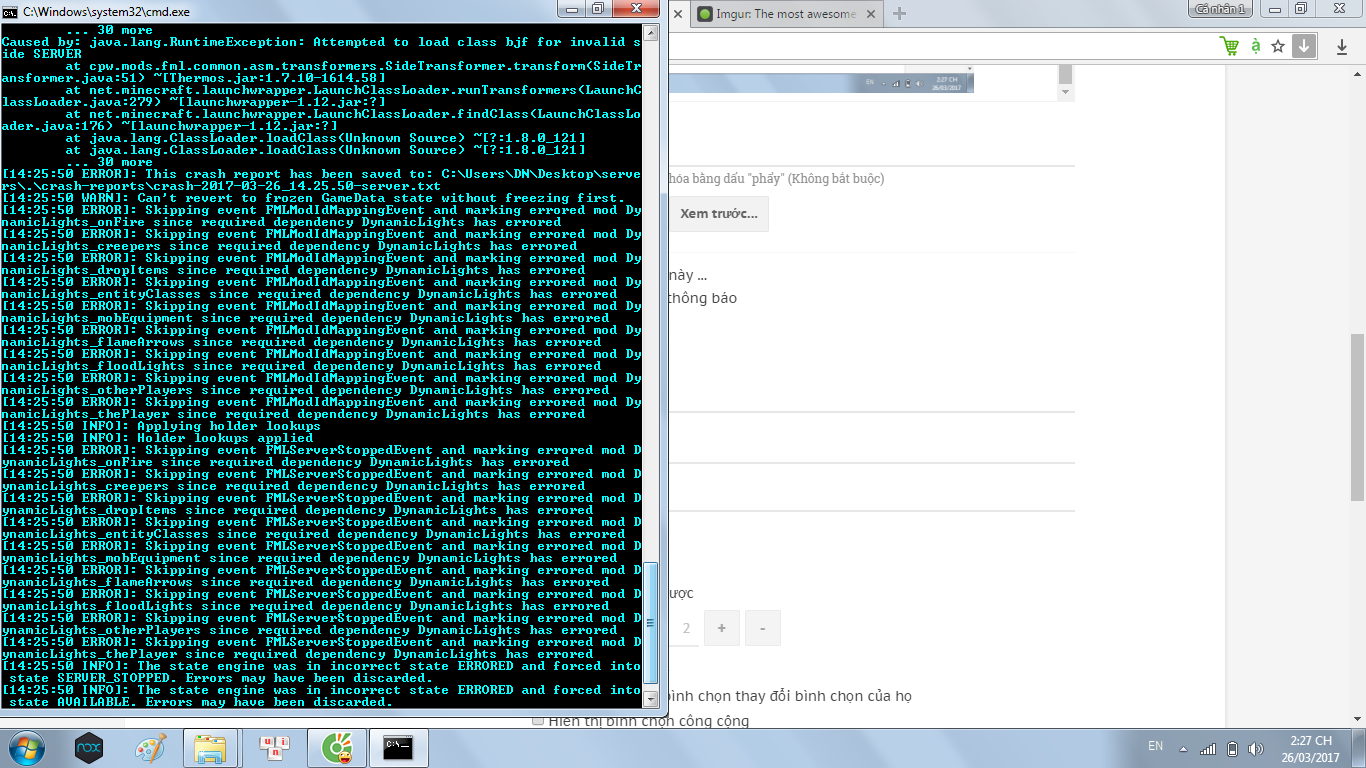Viewport: 1366px width, 768px height.
Task: Minimize the cmd.exe window
Action: (571, 9)
